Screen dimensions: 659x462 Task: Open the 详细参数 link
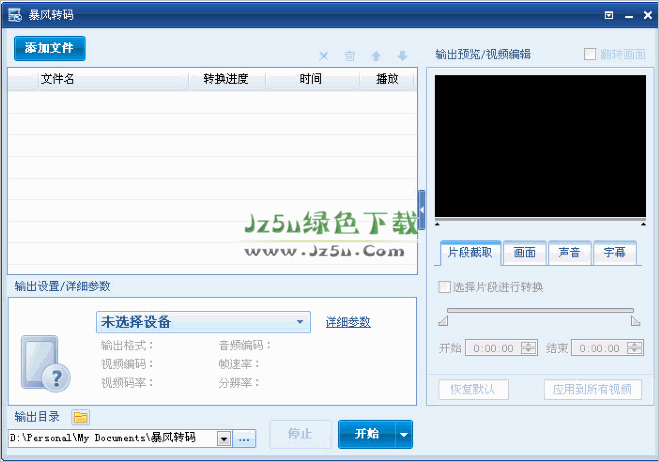[348, 322]
